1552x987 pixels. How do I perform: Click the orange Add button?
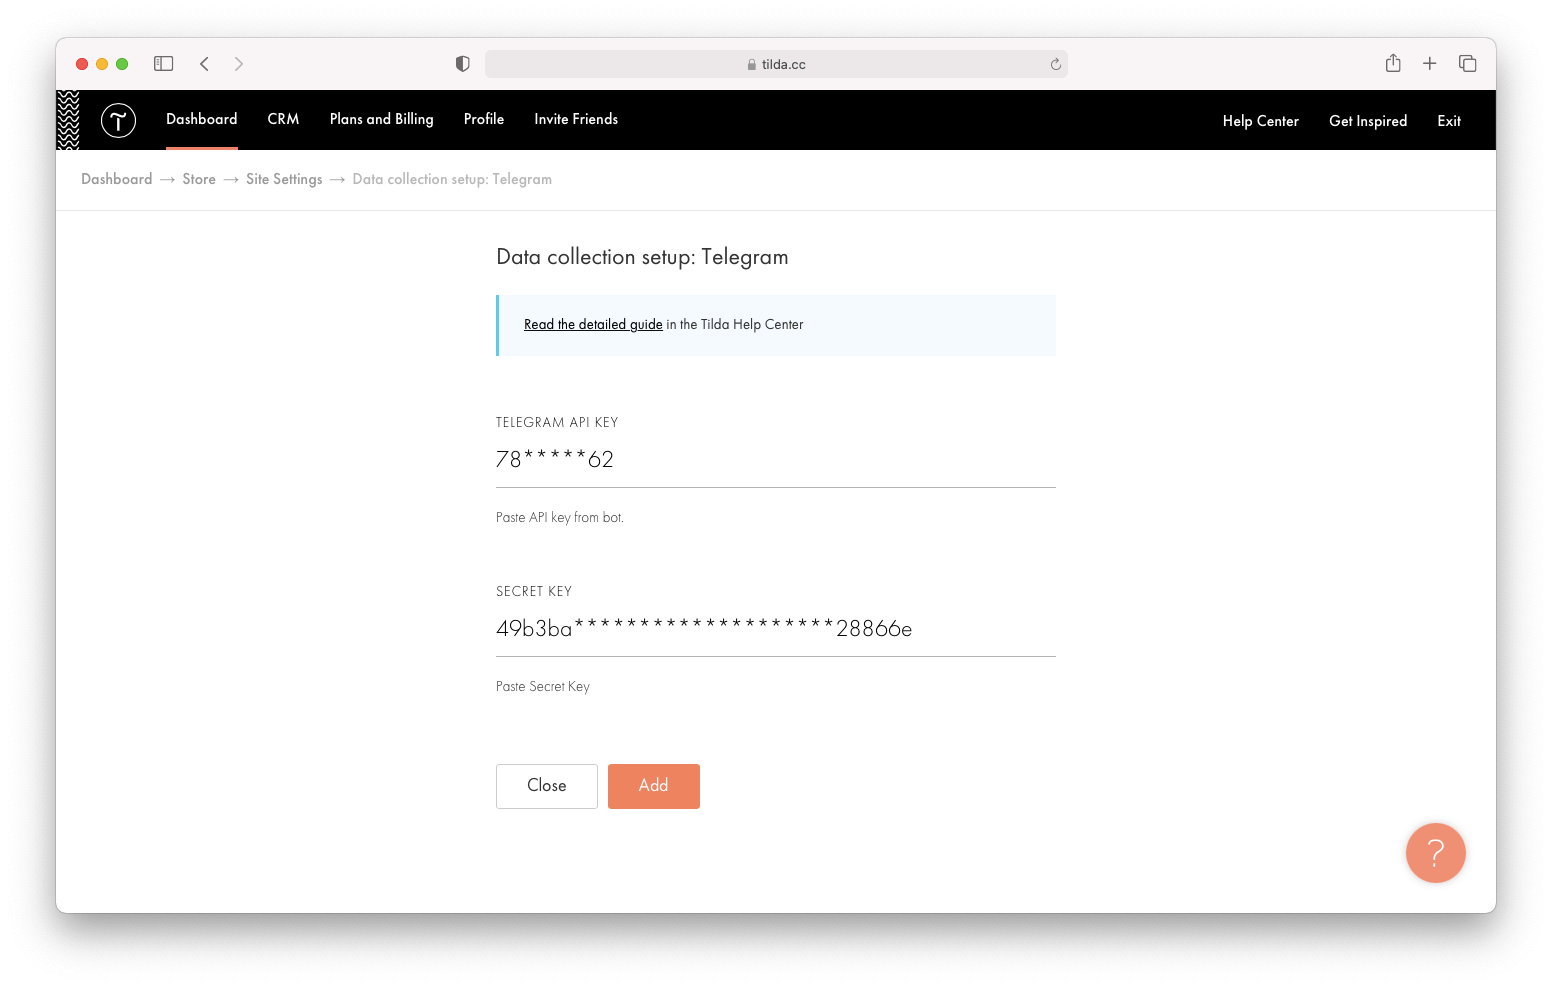coord(654,786)
